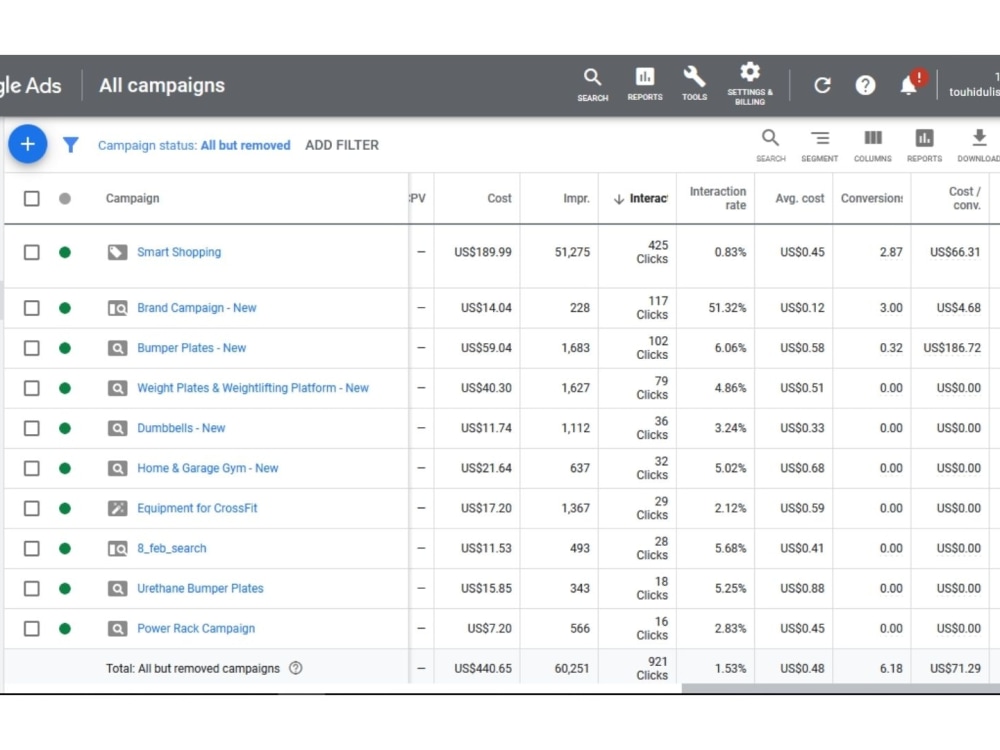The height and width of the screenshot is (750, 1000).
Task: Click the refresh icon
Action: (822, 85)
